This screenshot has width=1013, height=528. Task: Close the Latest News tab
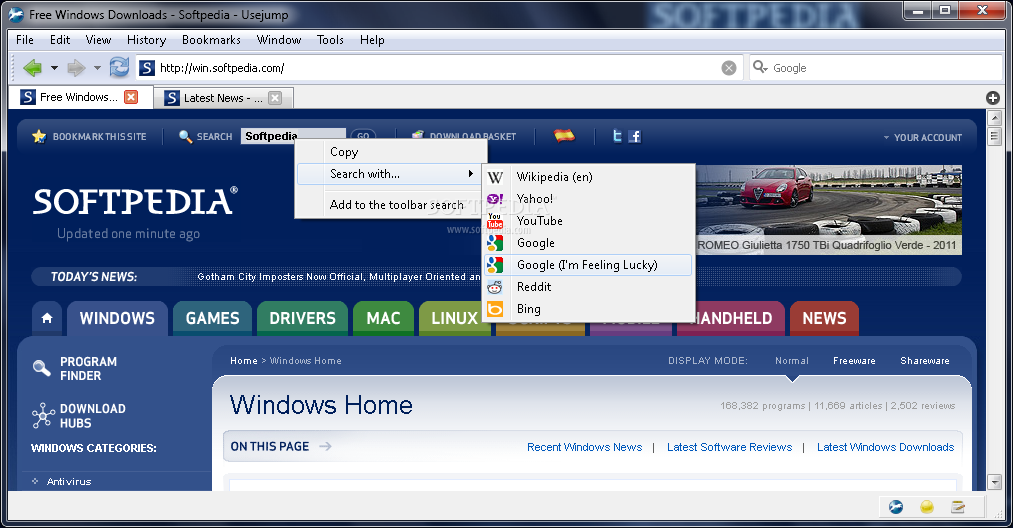tap(275, 98)
